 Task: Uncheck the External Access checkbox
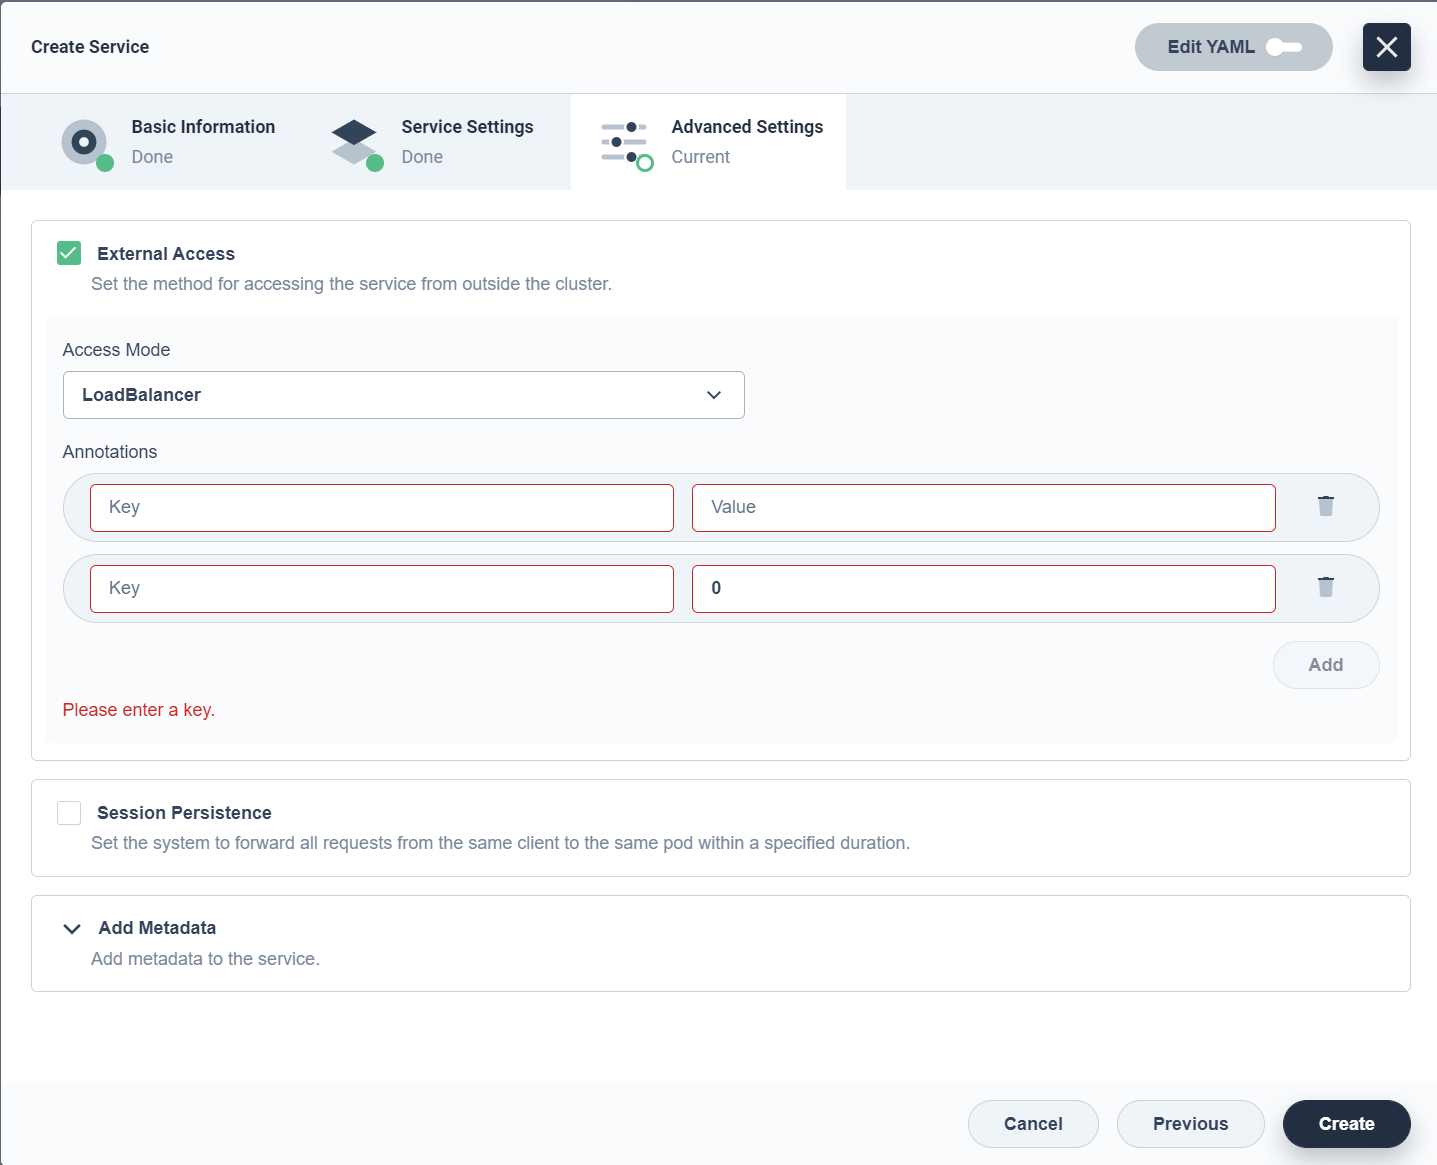[x=68, y=253]
